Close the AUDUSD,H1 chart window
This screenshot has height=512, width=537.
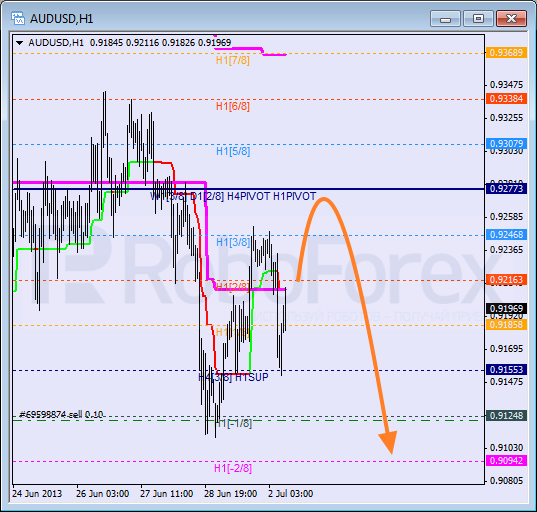pyautogui.click(x=511, y=19)
